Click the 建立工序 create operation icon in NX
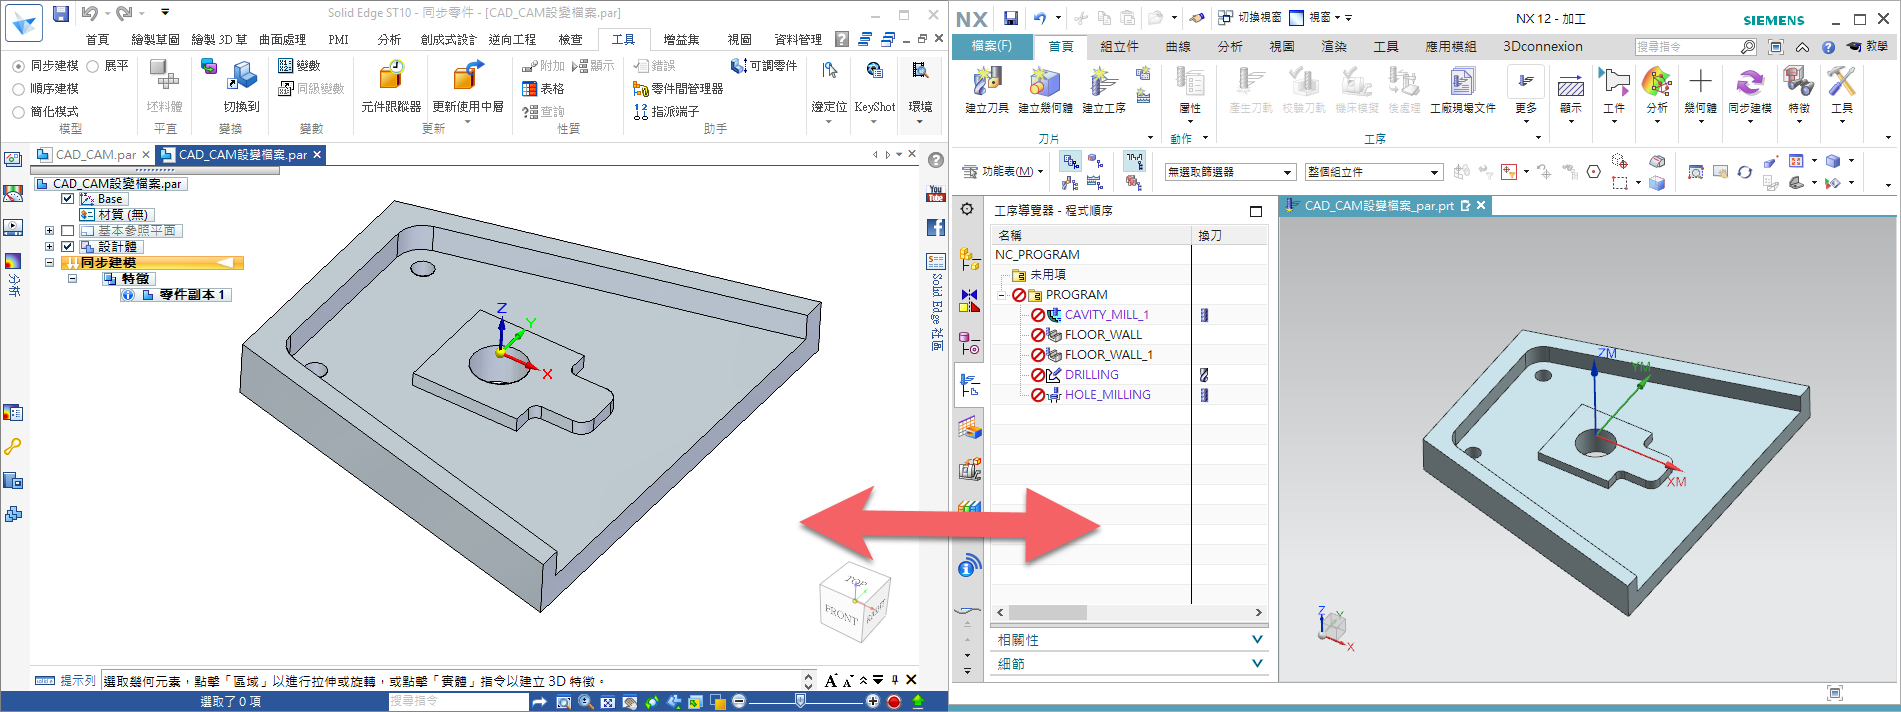The width and height of the screenshot is (1901, 712). coord(1104,82)
